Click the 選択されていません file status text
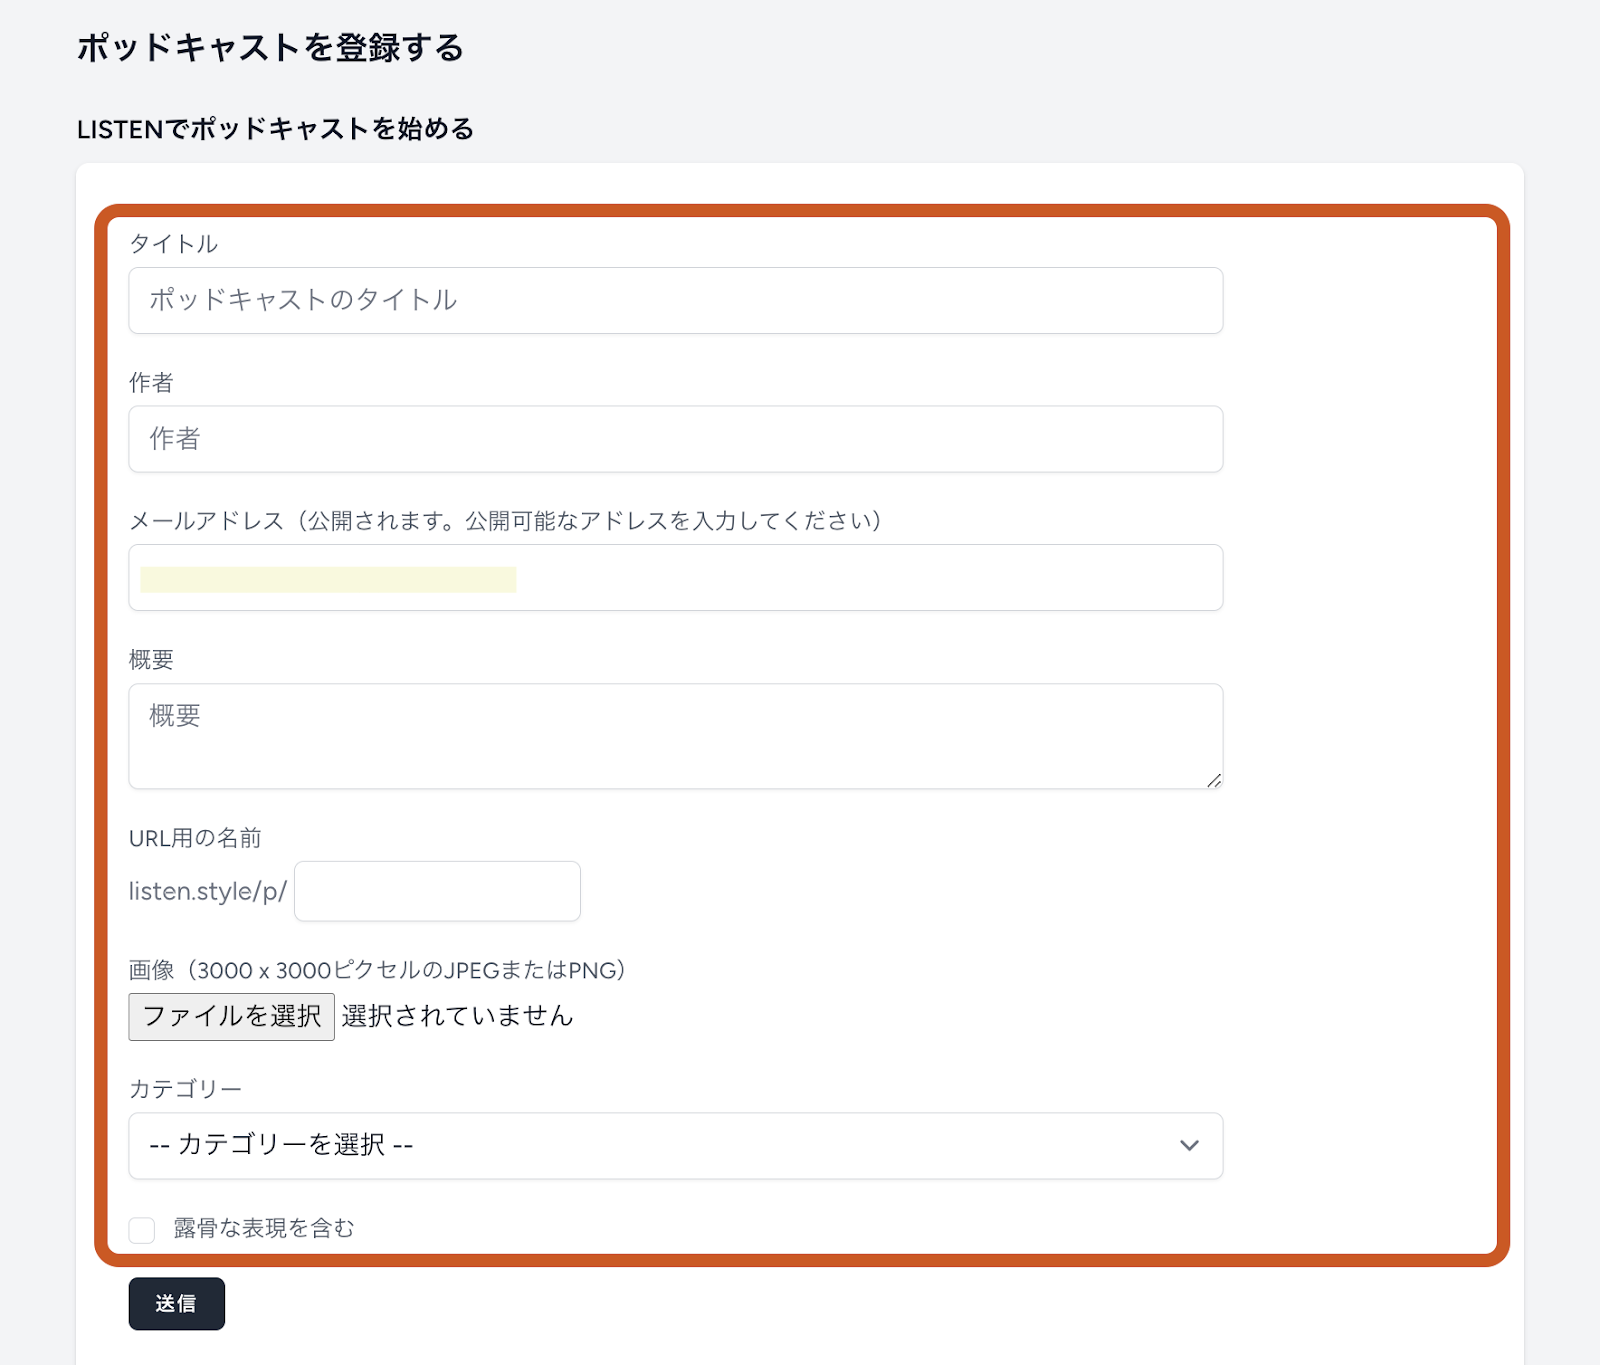The image size is (1600, 1365). [x=457, y=1016]
